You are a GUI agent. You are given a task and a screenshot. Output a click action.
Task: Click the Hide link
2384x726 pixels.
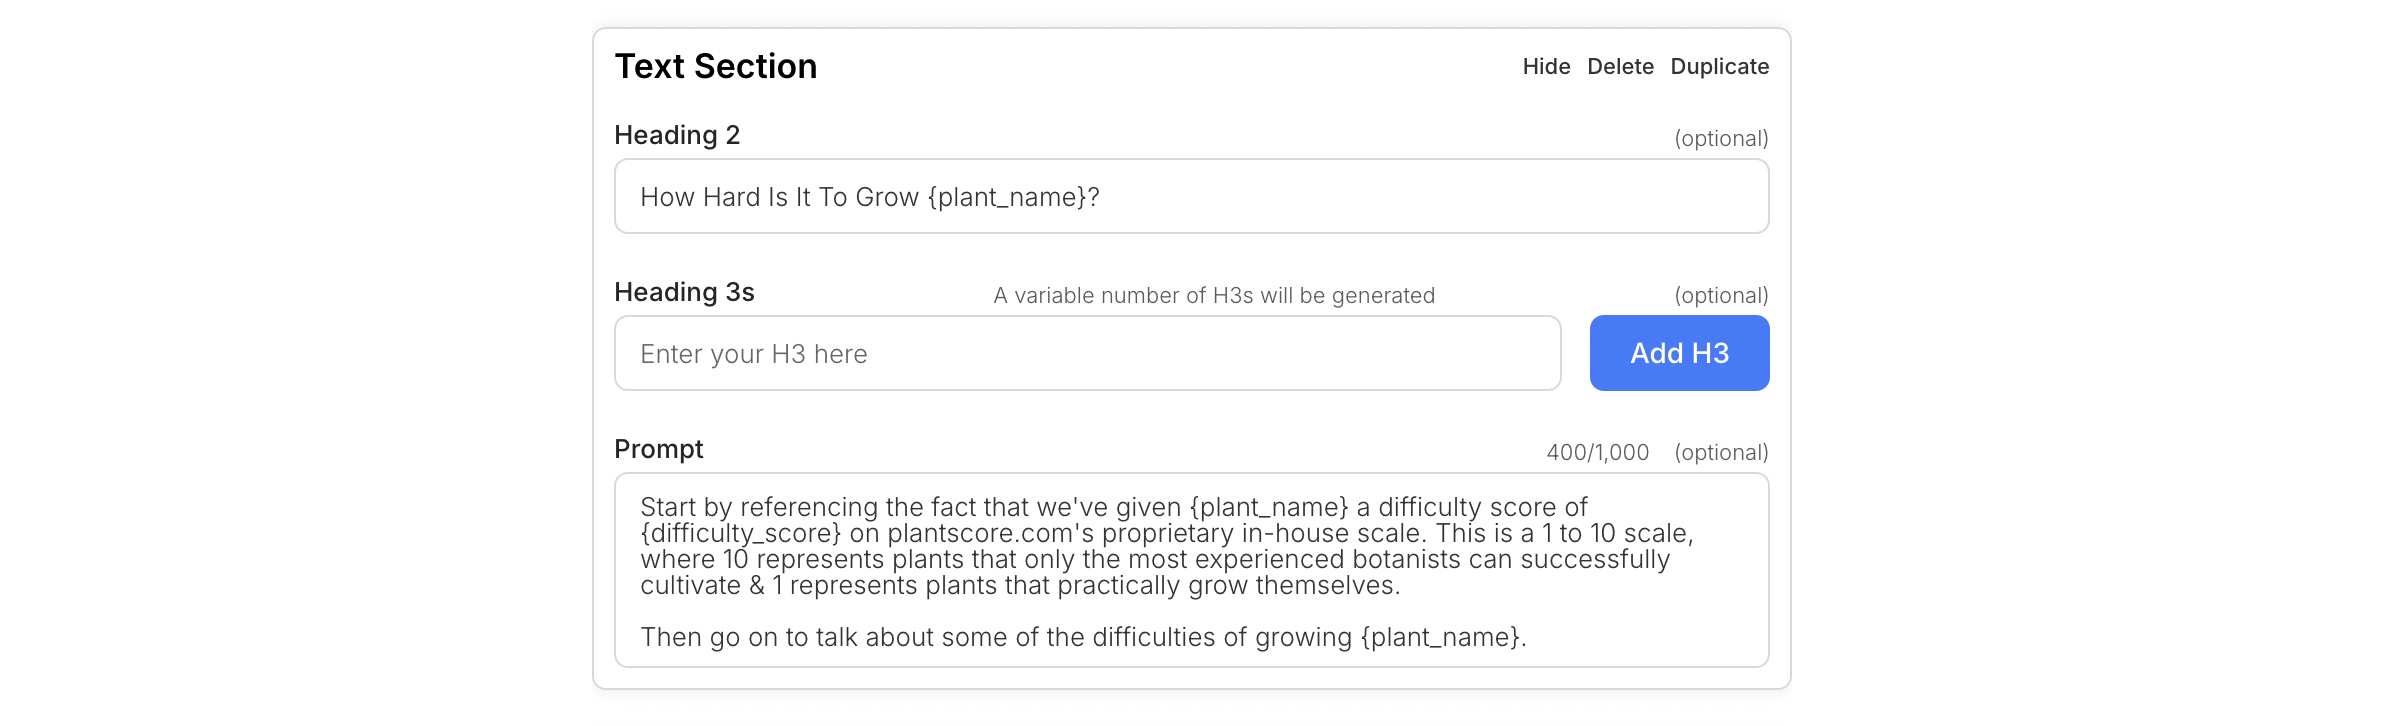click(1546, 66)
